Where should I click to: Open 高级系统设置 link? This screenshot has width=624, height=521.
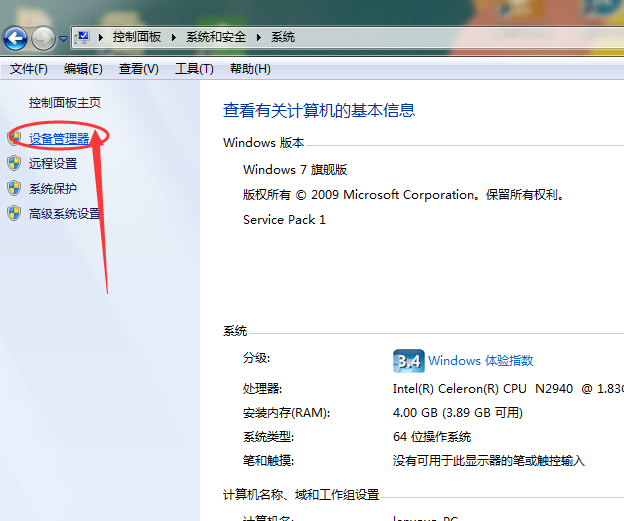(x=64, y=214)
